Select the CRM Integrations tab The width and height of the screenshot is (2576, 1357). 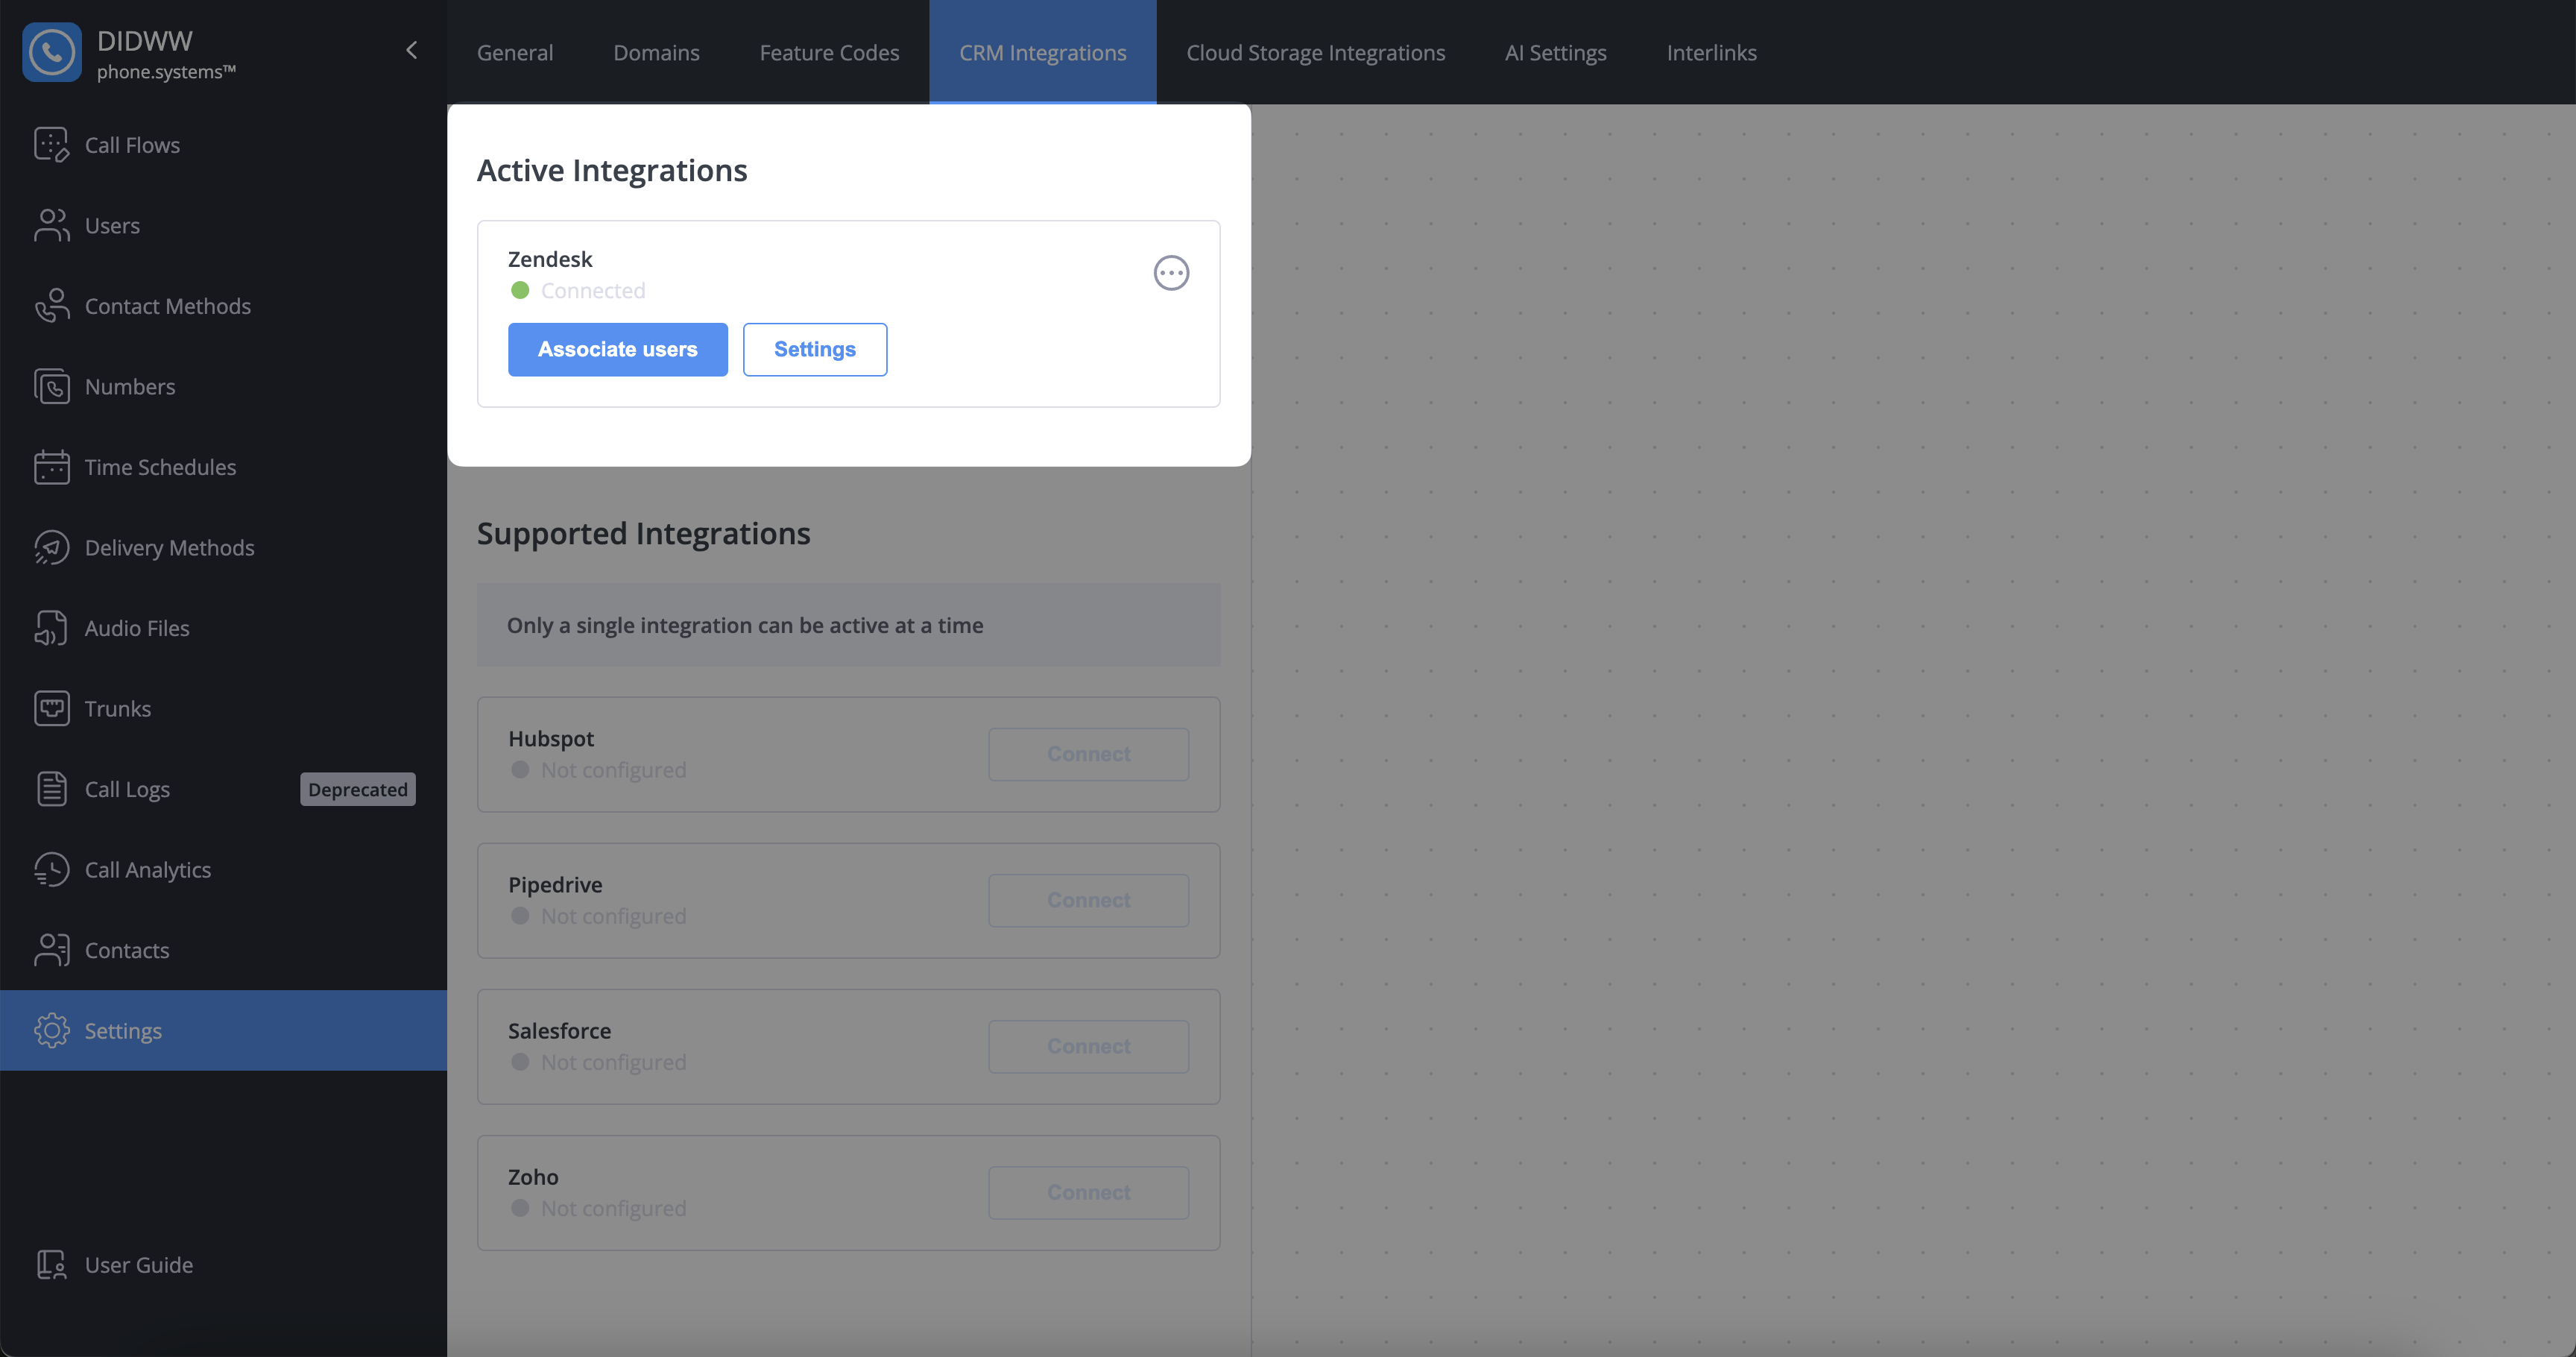pos(1043,52)
